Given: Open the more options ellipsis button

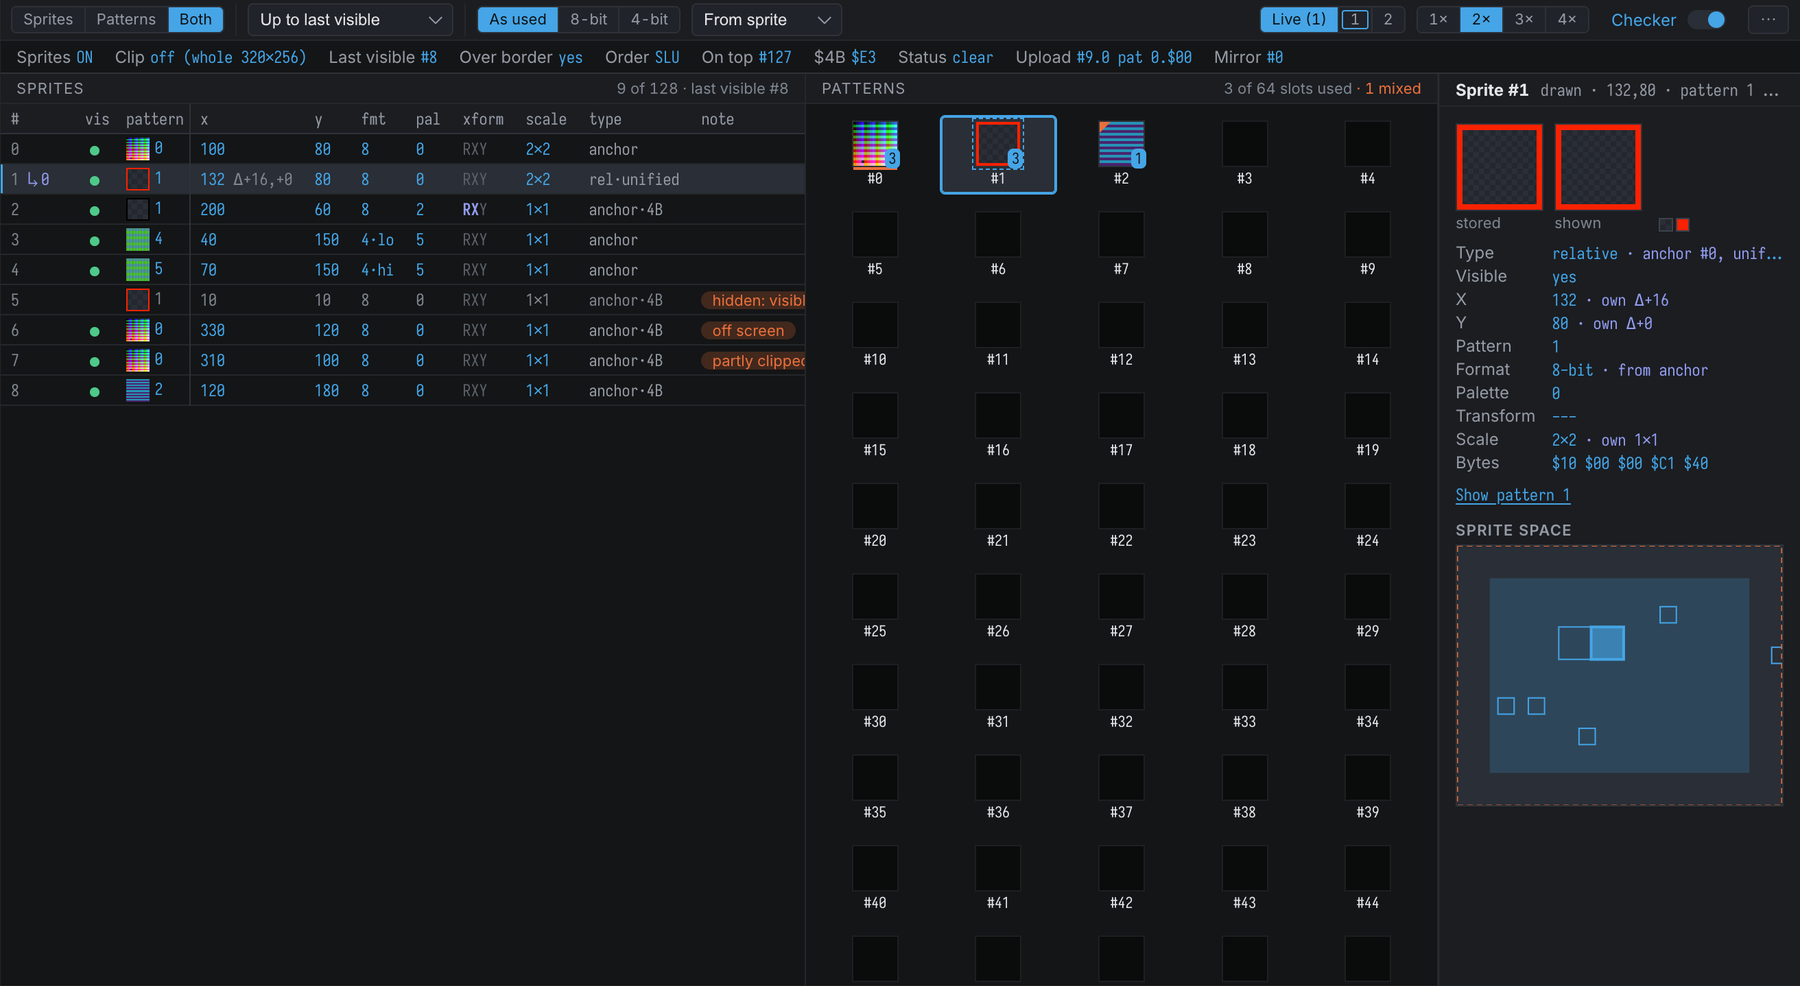Looking at the screenshot, I should point(1768,19).
